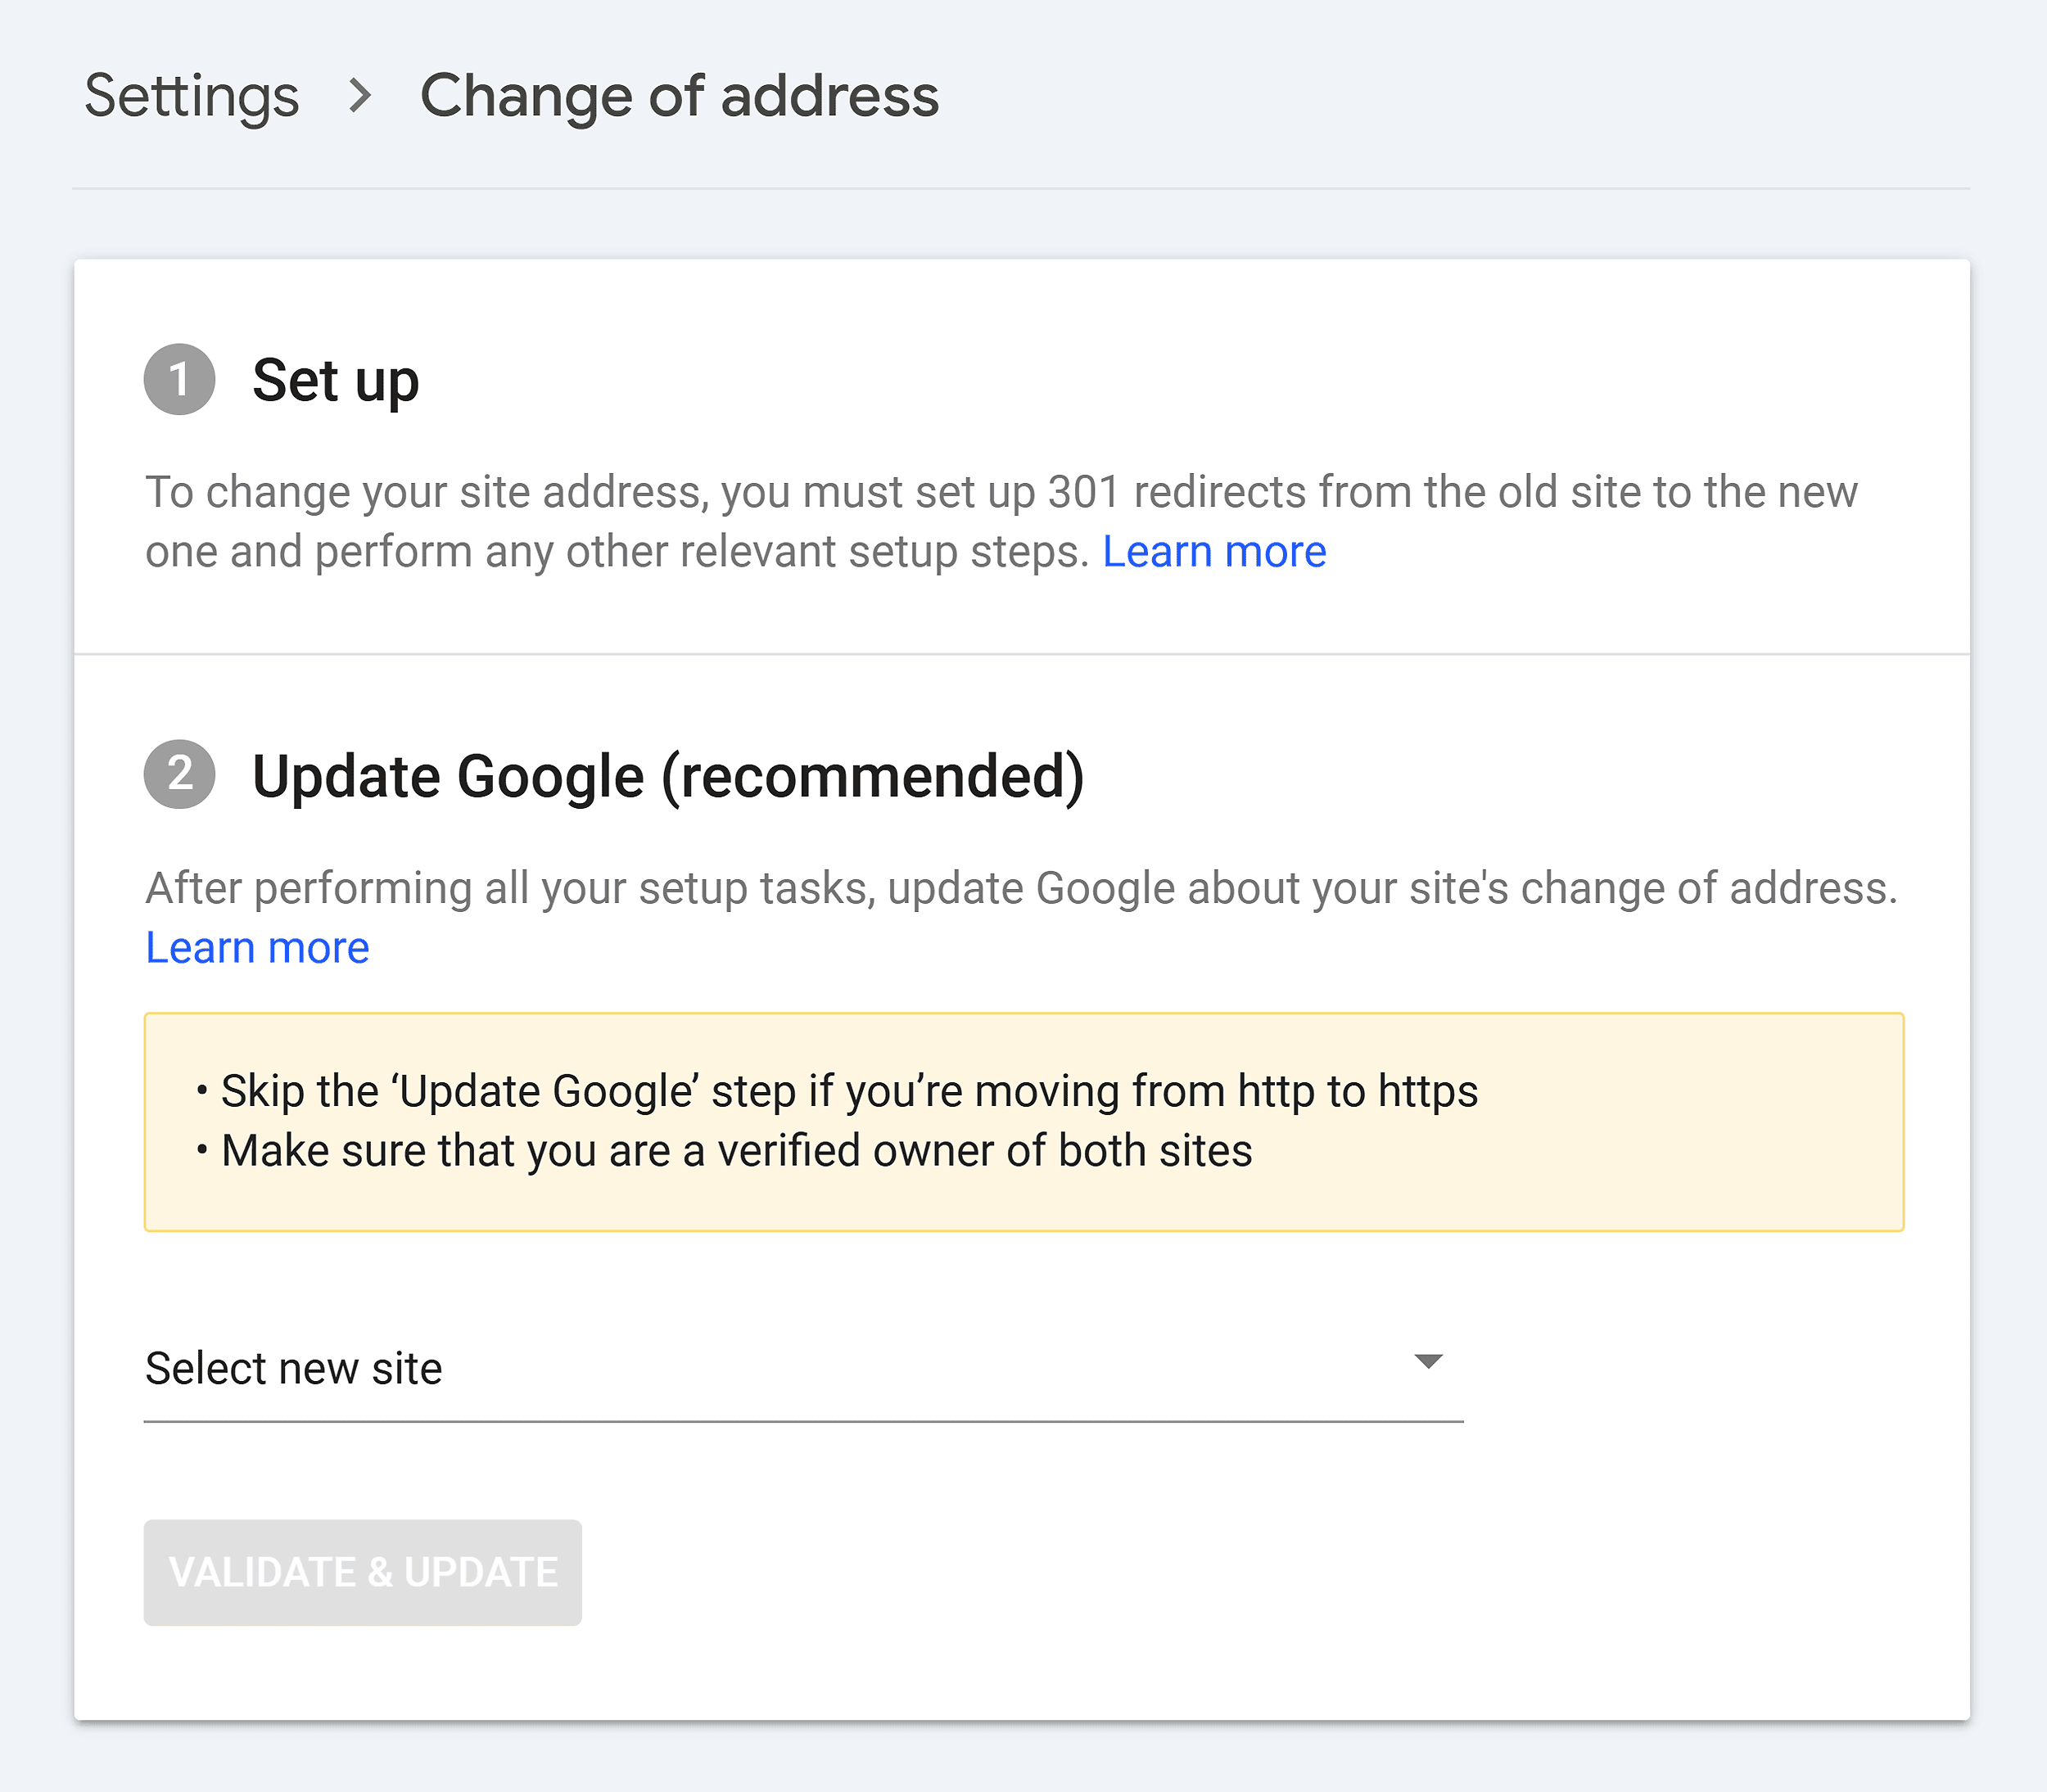Click the Update Google (recommended) heading
Screen dimensions: 2047x1792
668,776
